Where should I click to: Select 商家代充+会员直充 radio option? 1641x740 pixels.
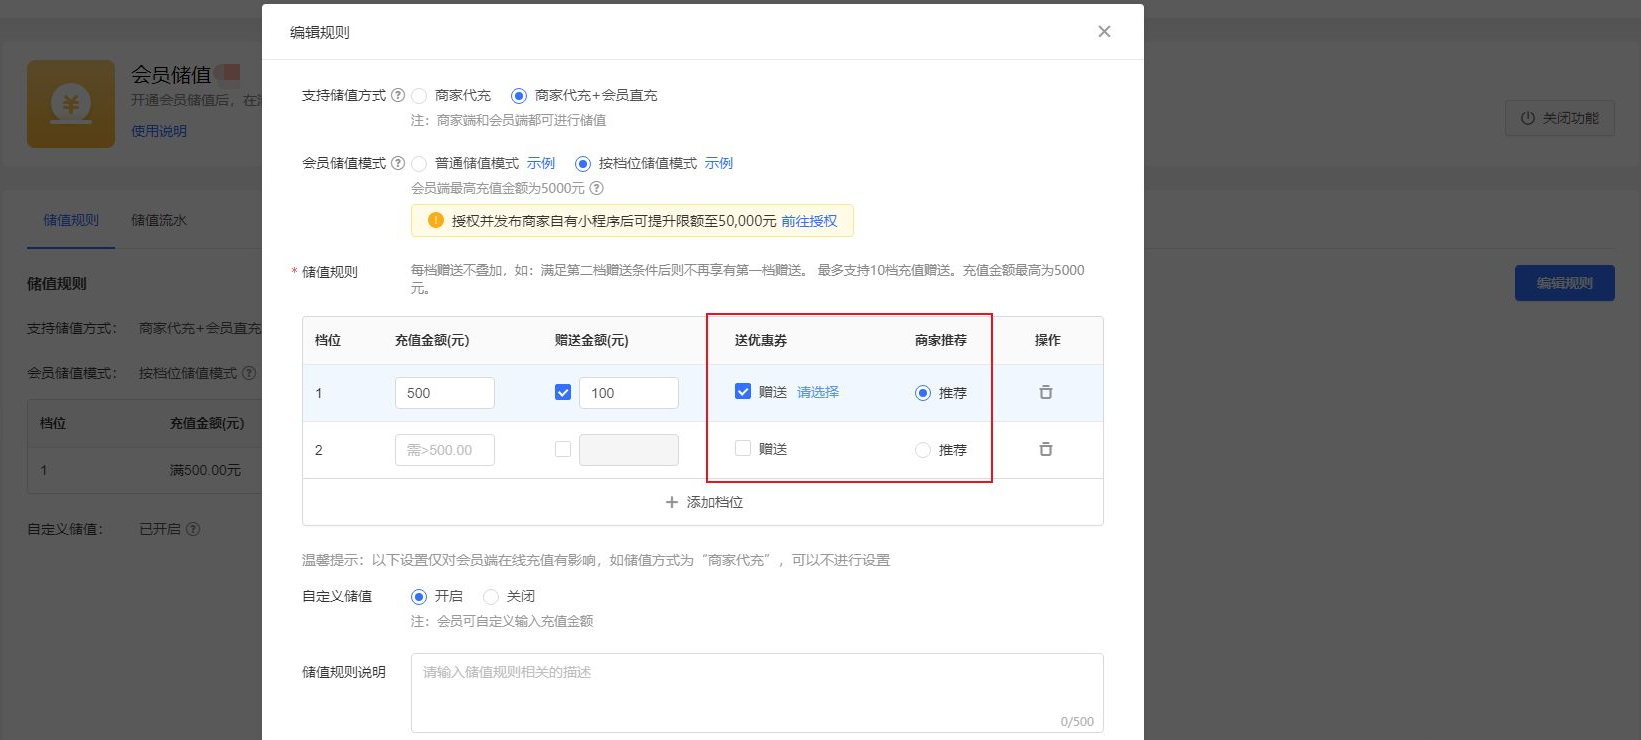518,96
